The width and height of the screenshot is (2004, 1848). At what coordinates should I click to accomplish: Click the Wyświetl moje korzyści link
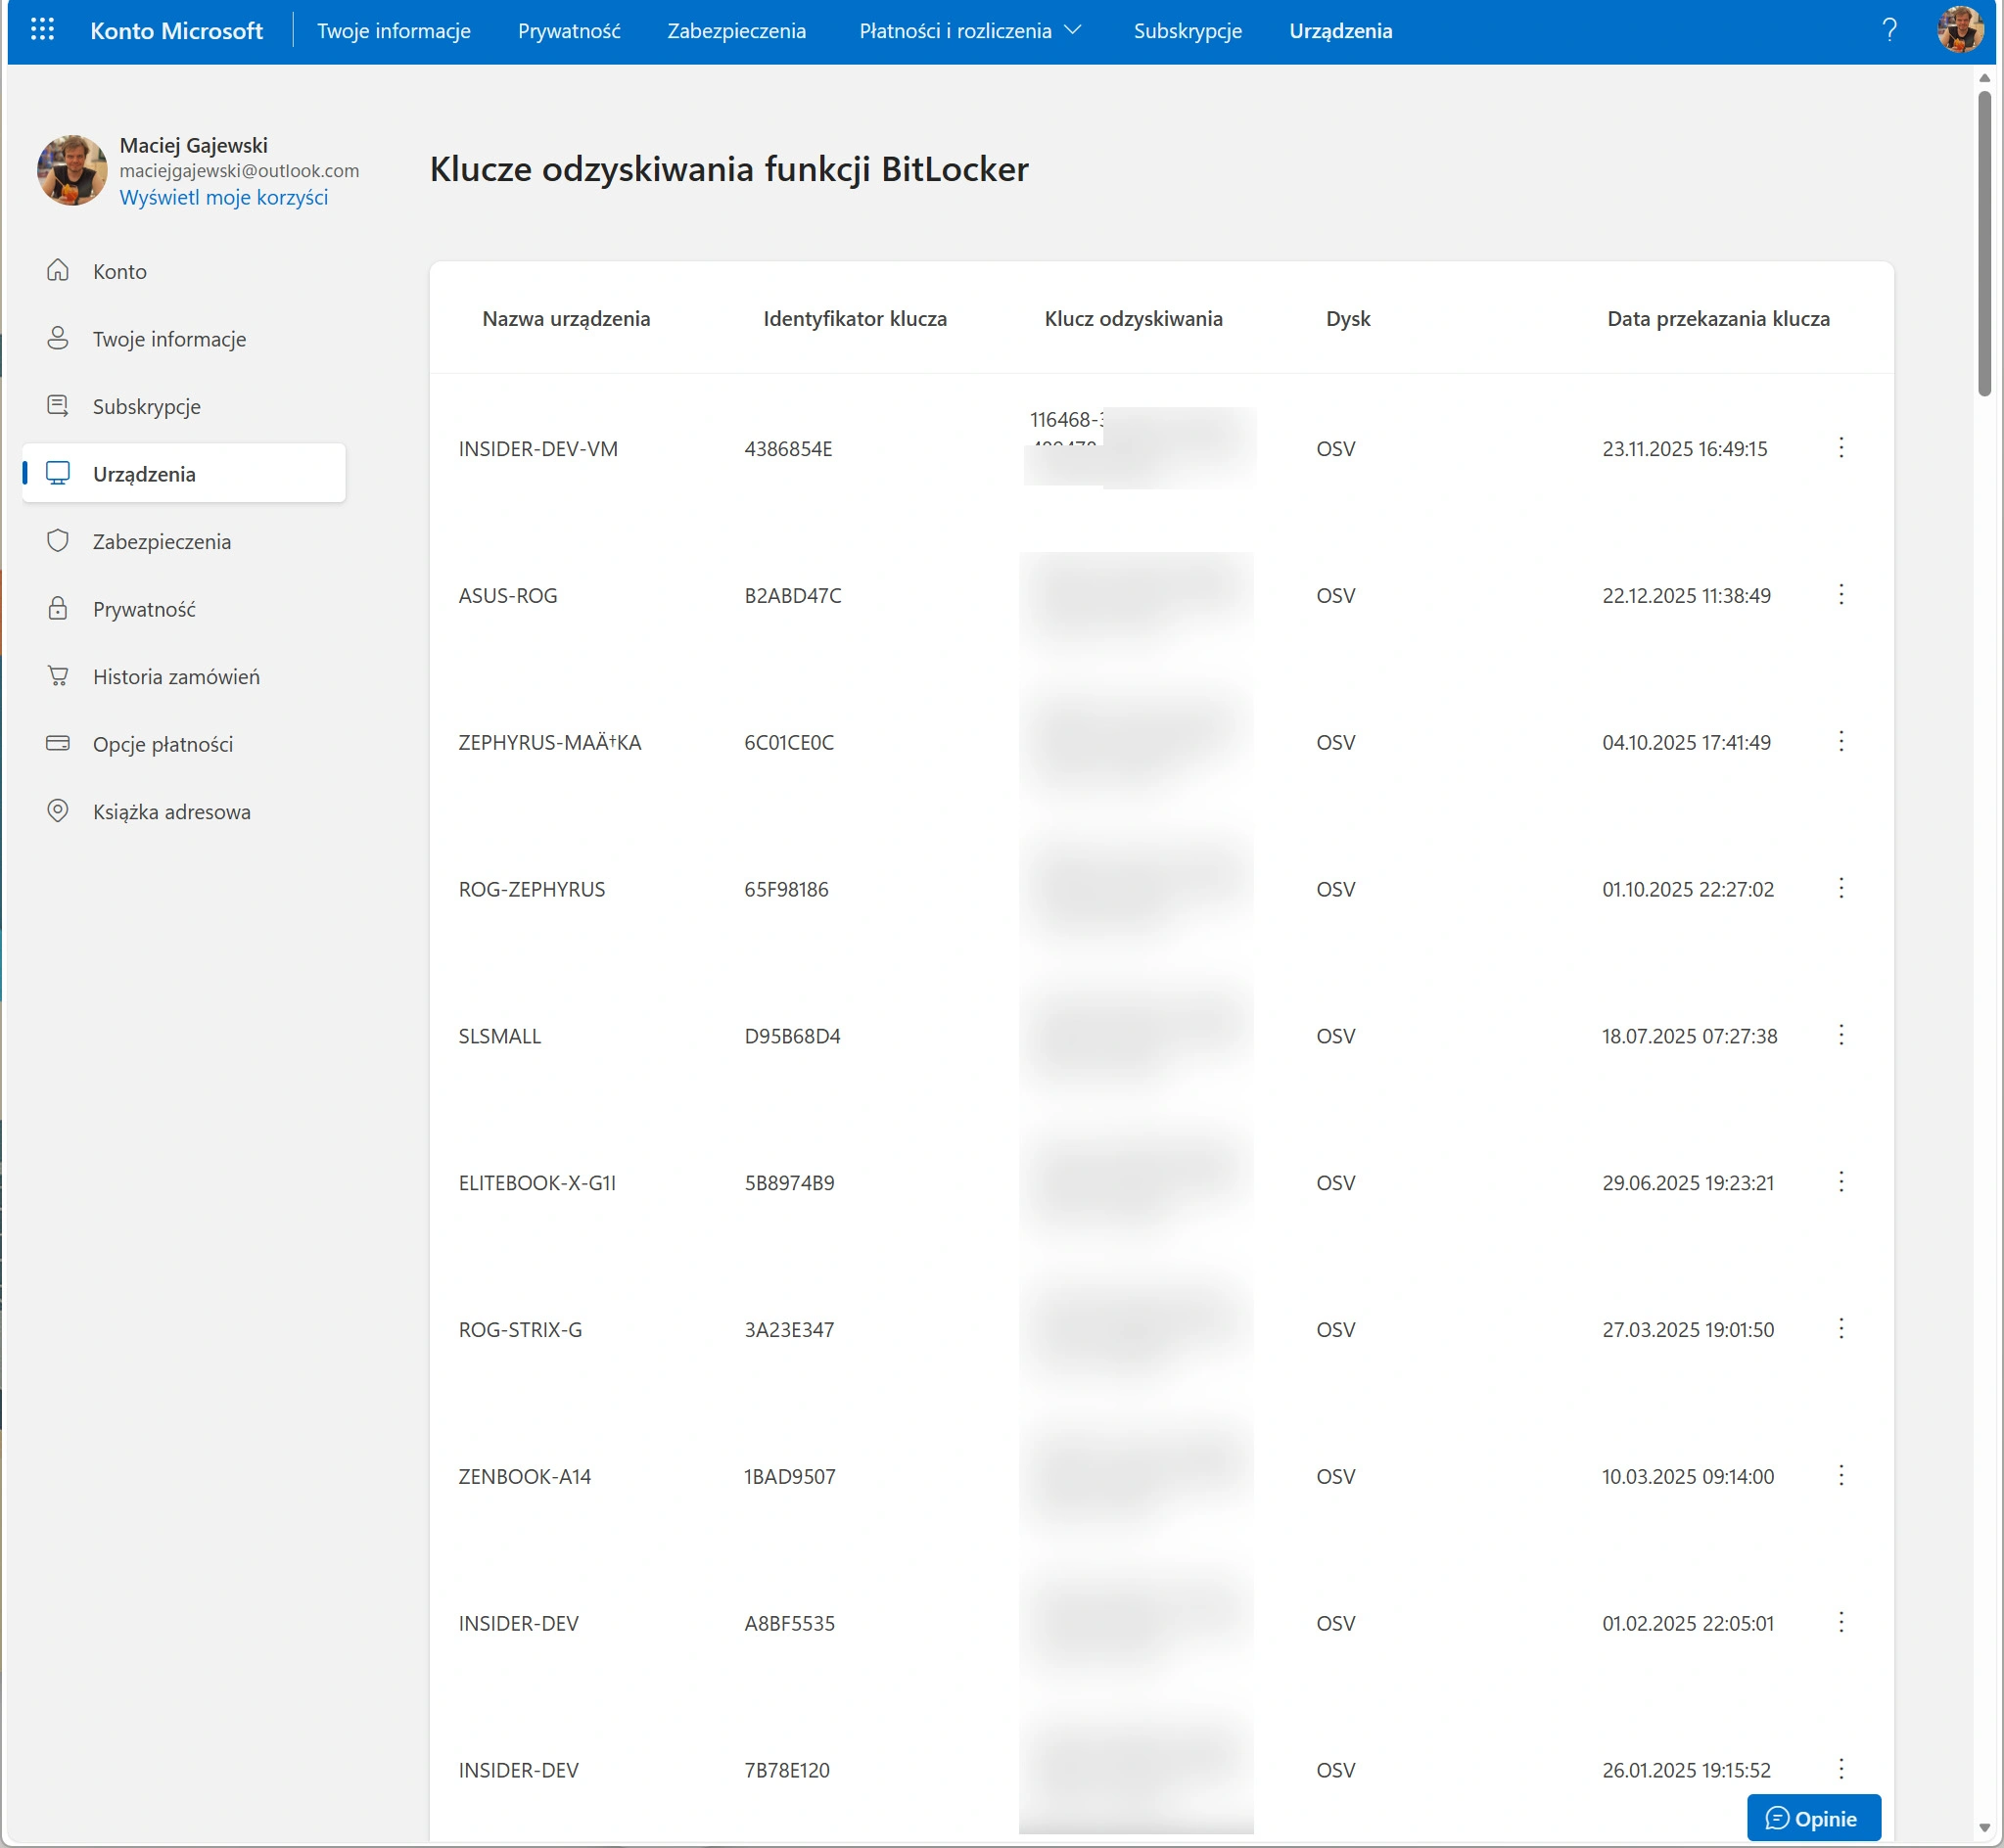pyautogui.click(x=224, y=197)
